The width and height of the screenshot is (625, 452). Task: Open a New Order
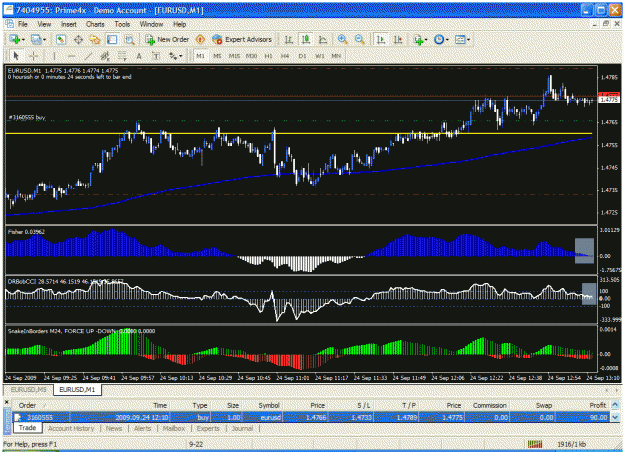pos(167,39)
